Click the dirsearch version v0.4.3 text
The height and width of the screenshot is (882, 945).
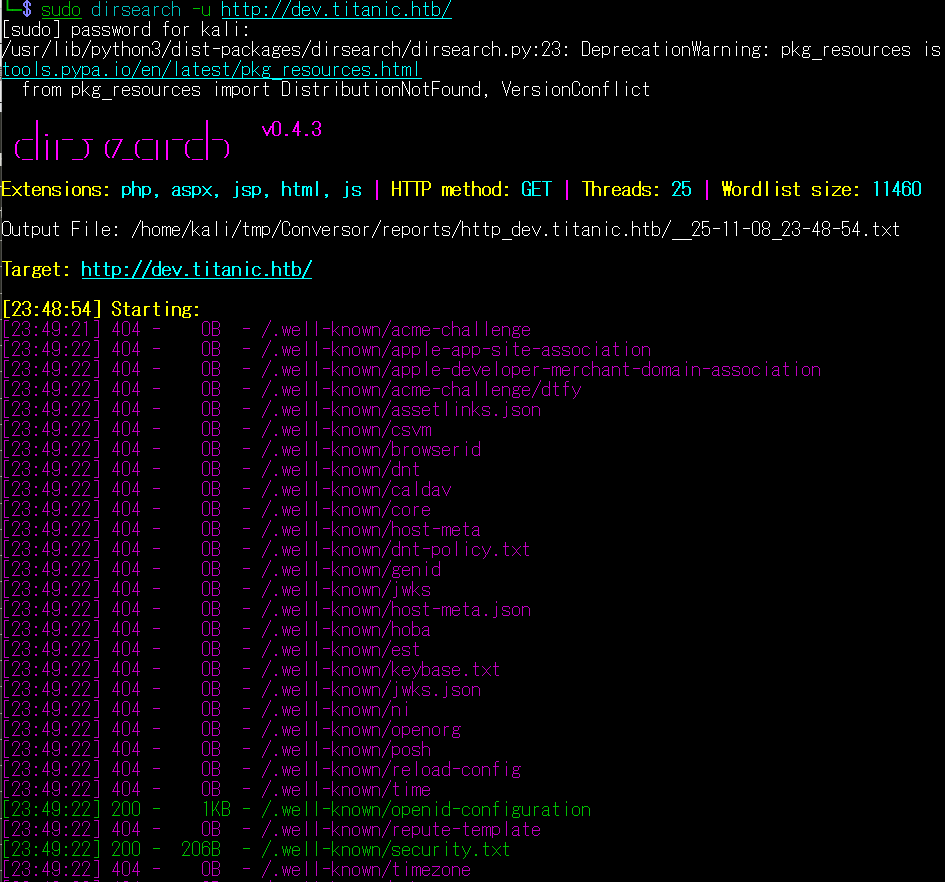(x=291, y=130)
